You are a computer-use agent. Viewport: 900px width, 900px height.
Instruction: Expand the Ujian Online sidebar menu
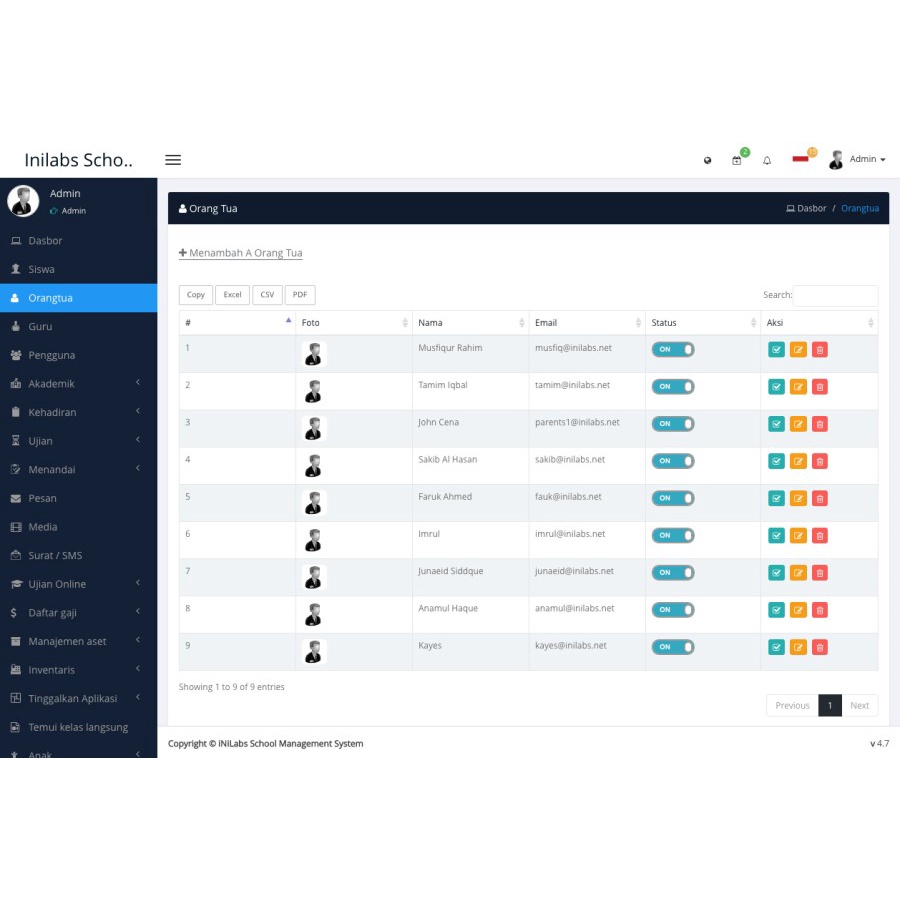click(78, 584)
